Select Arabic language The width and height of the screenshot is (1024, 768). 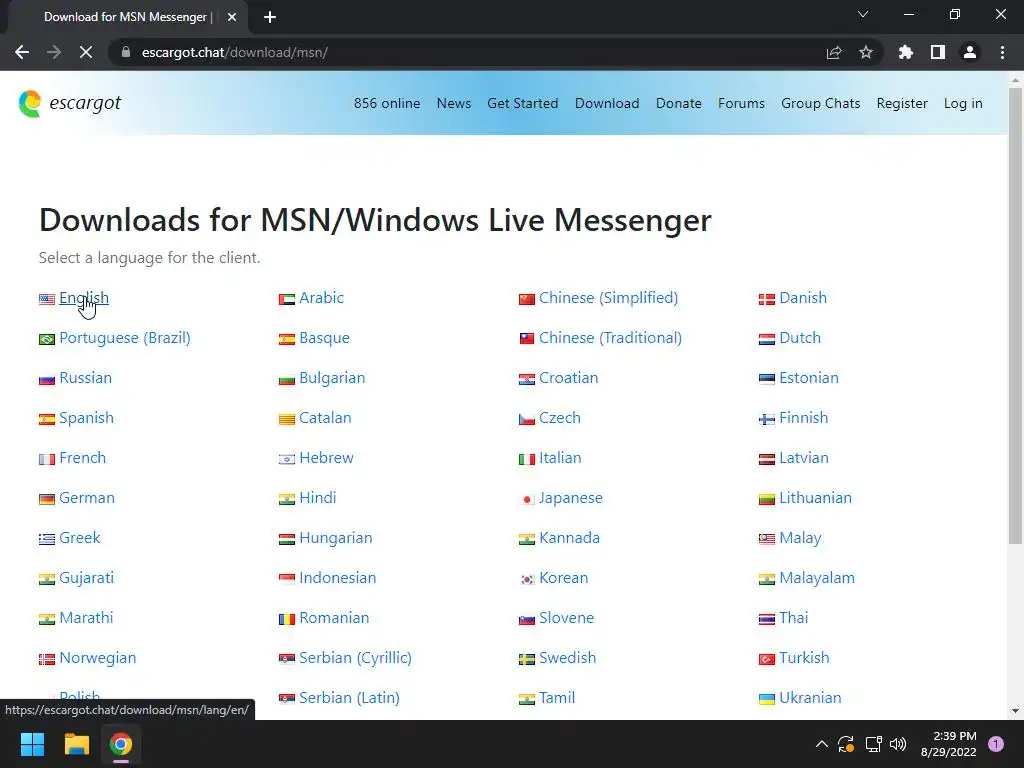(321, 298)
